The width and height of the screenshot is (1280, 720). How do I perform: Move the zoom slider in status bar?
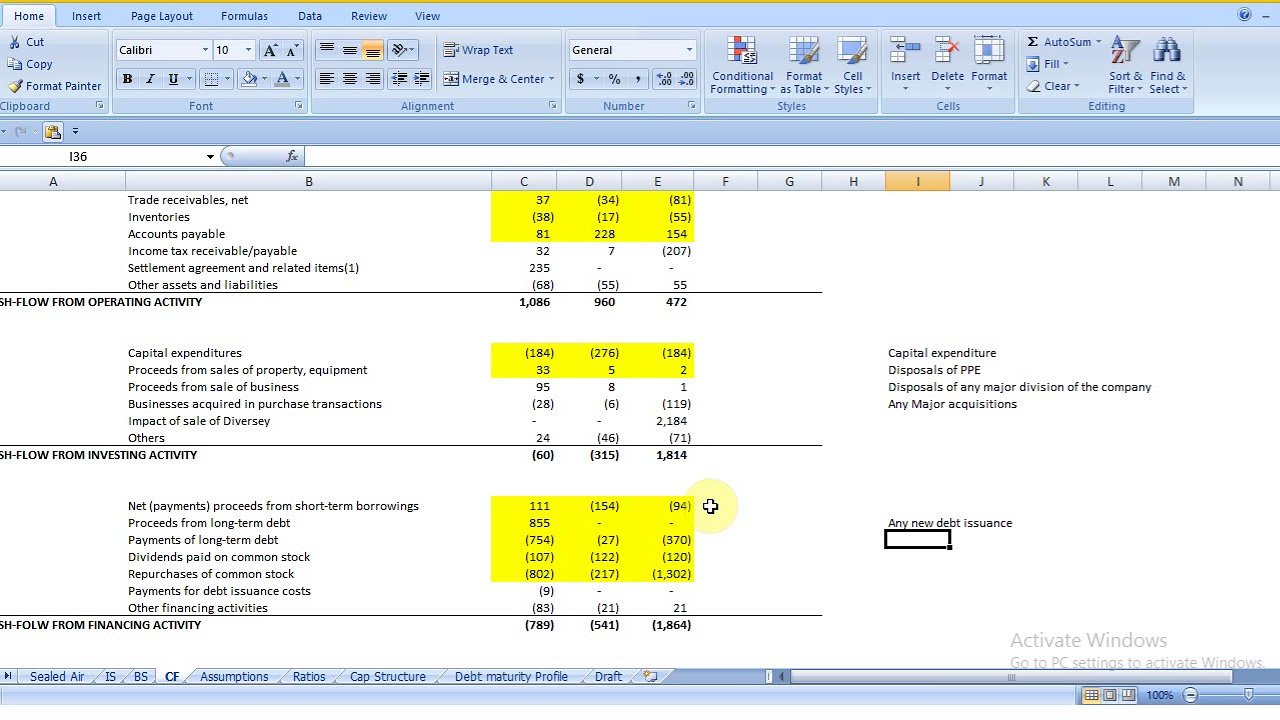1249,695
